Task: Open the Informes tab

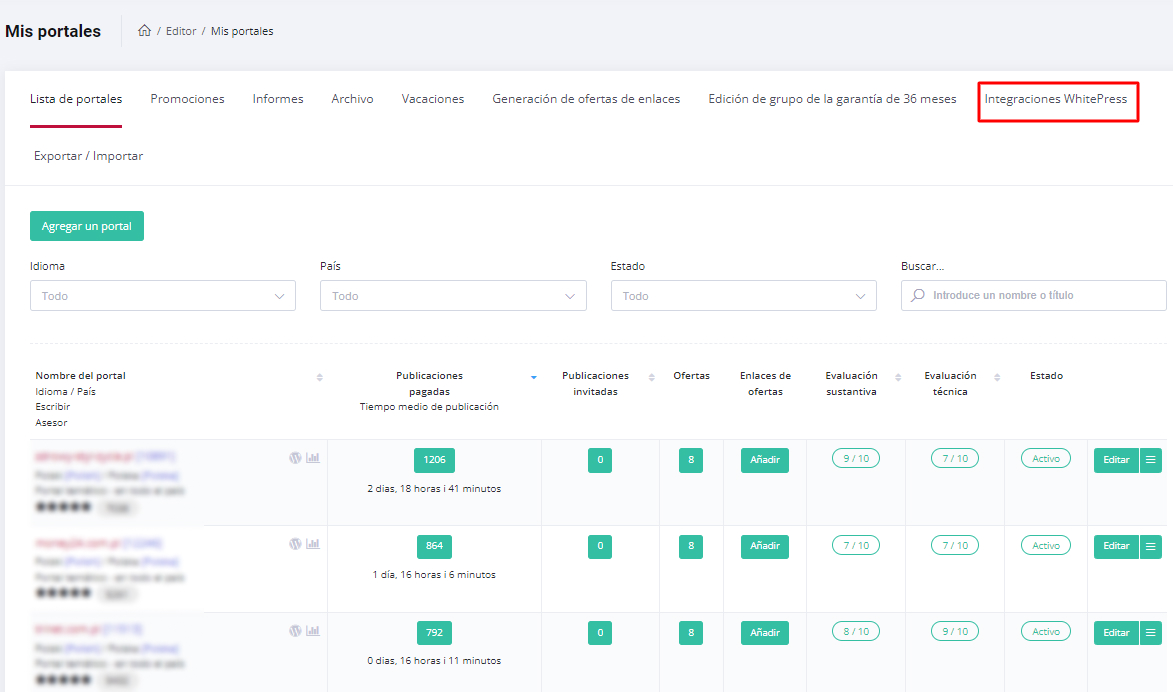Action: click(278, 99)
